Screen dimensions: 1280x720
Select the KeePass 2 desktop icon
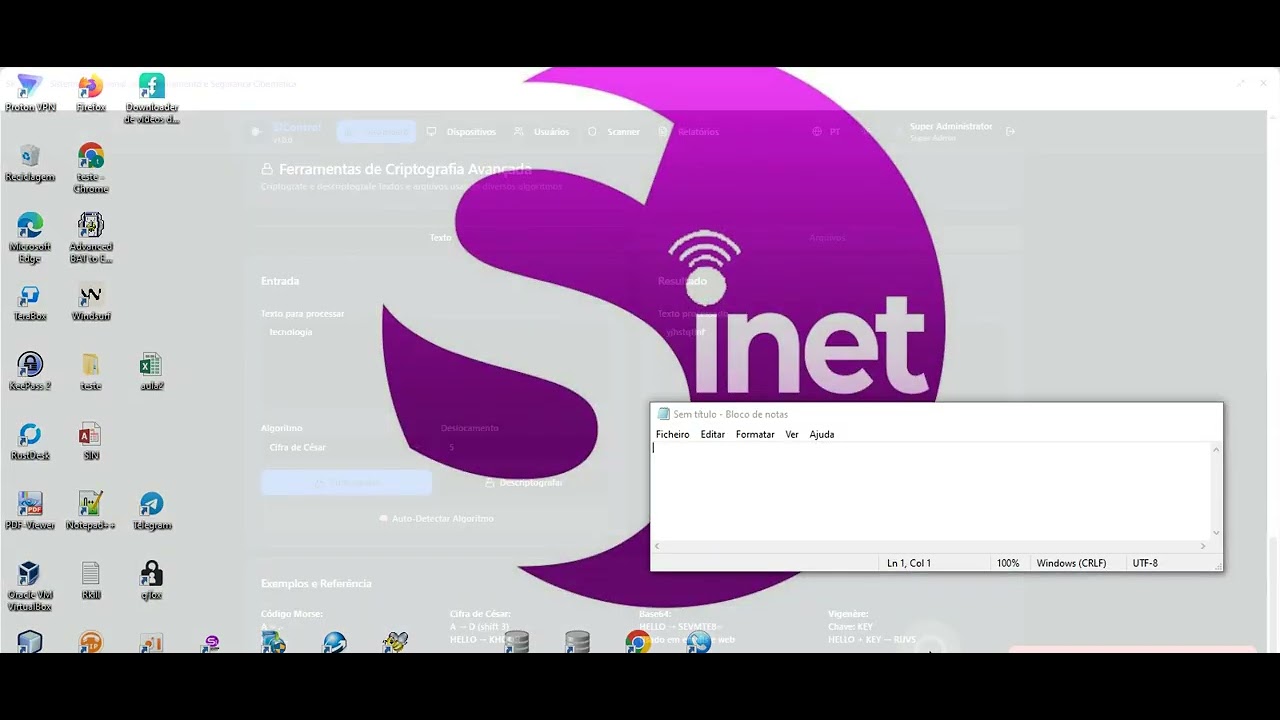coord(30,372)
